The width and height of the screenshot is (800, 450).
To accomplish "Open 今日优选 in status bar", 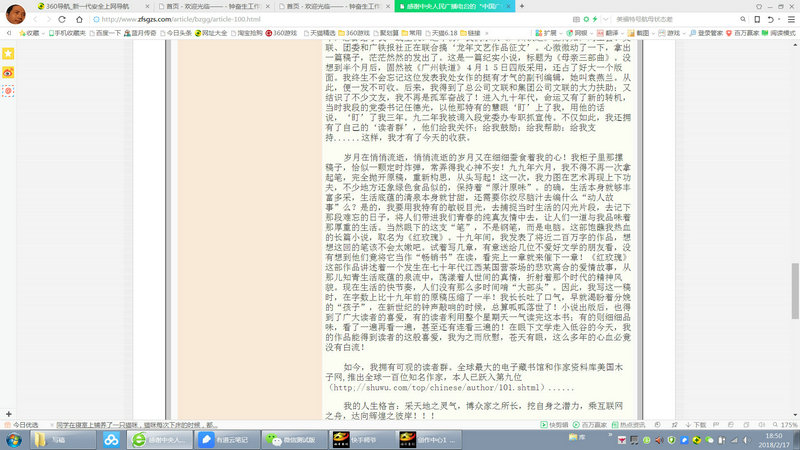I will pyautogui.click(x=21, y=424).
